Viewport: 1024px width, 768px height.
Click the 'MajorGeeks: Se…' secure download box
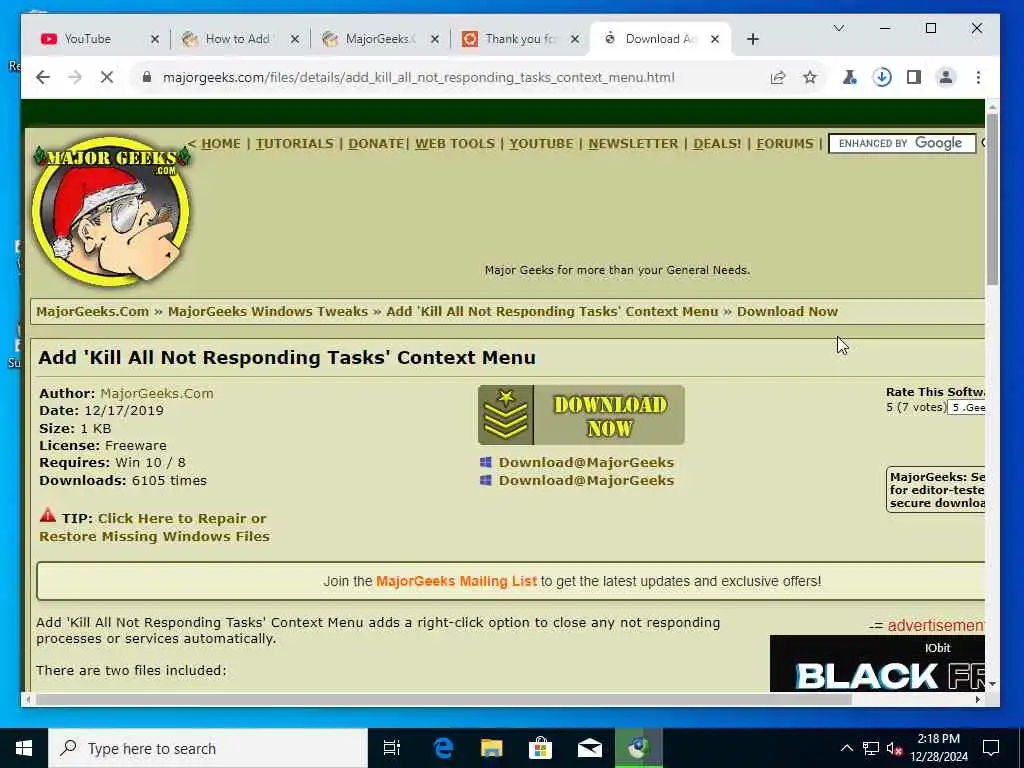(936, 490)
